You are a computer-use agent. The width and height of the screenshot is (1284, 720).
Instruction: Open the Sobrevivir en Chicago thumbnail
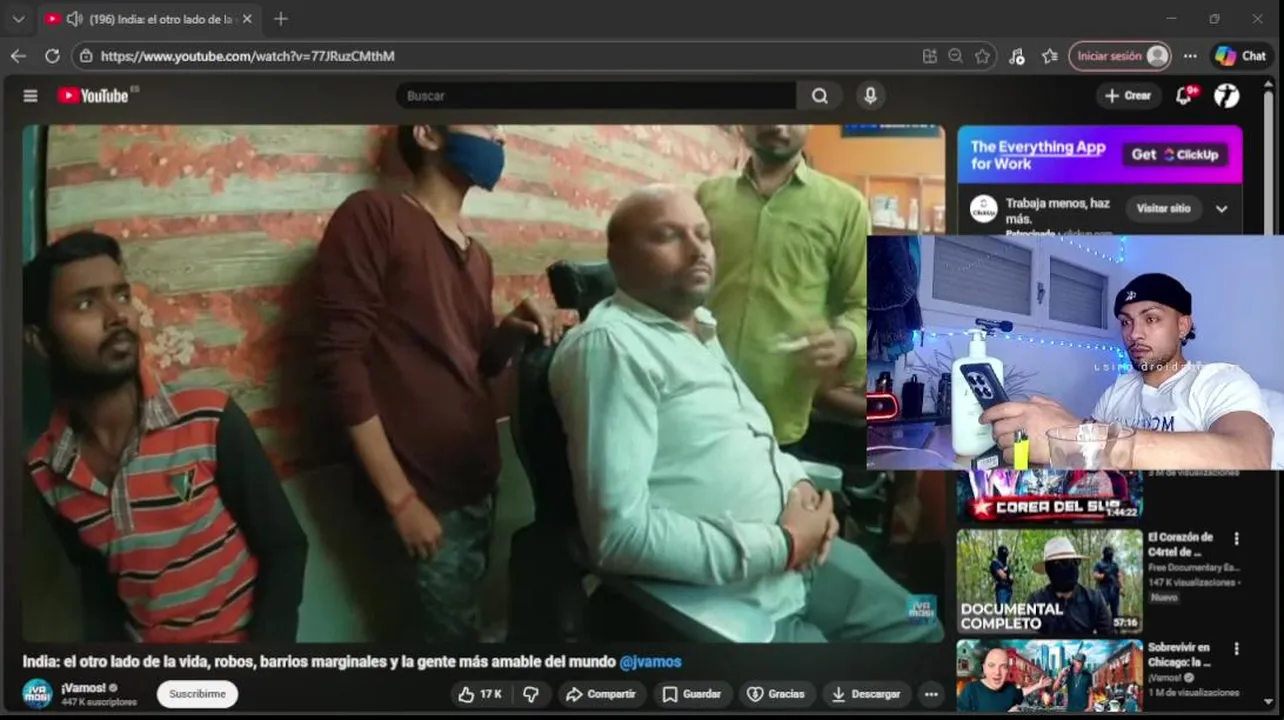coord(1049,675)
